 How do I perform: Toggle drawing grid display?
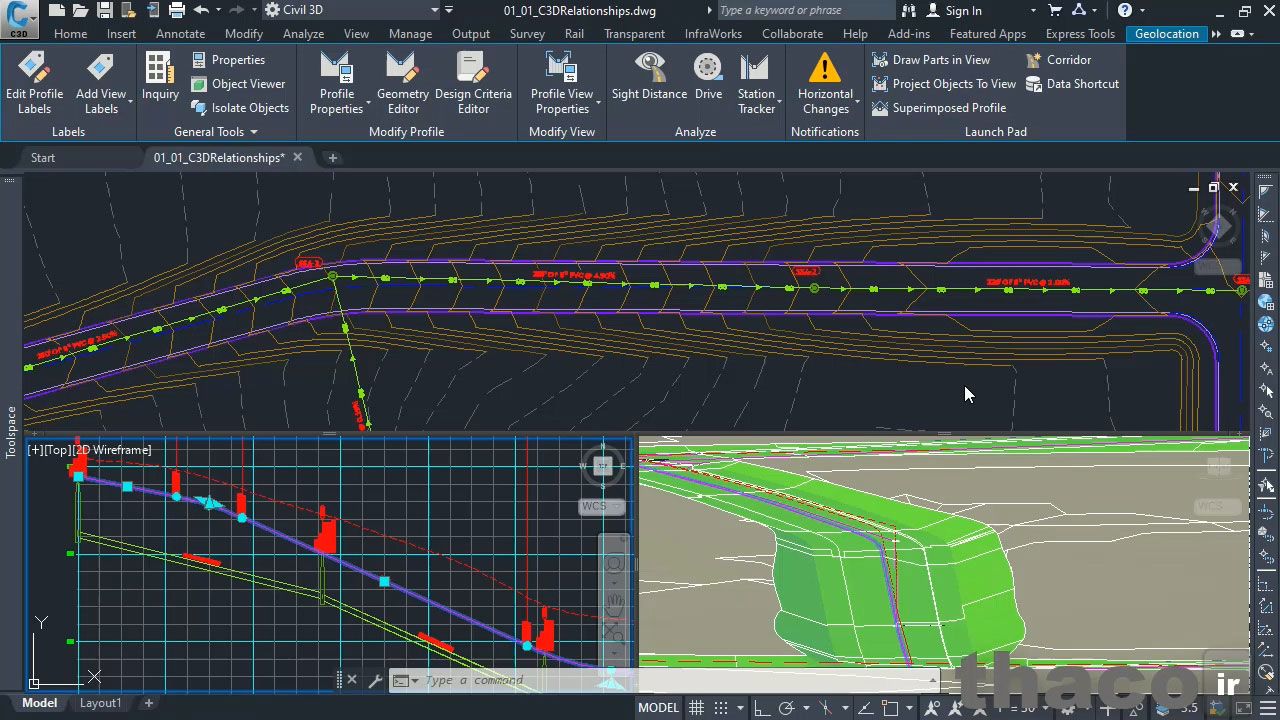(697, 708)
